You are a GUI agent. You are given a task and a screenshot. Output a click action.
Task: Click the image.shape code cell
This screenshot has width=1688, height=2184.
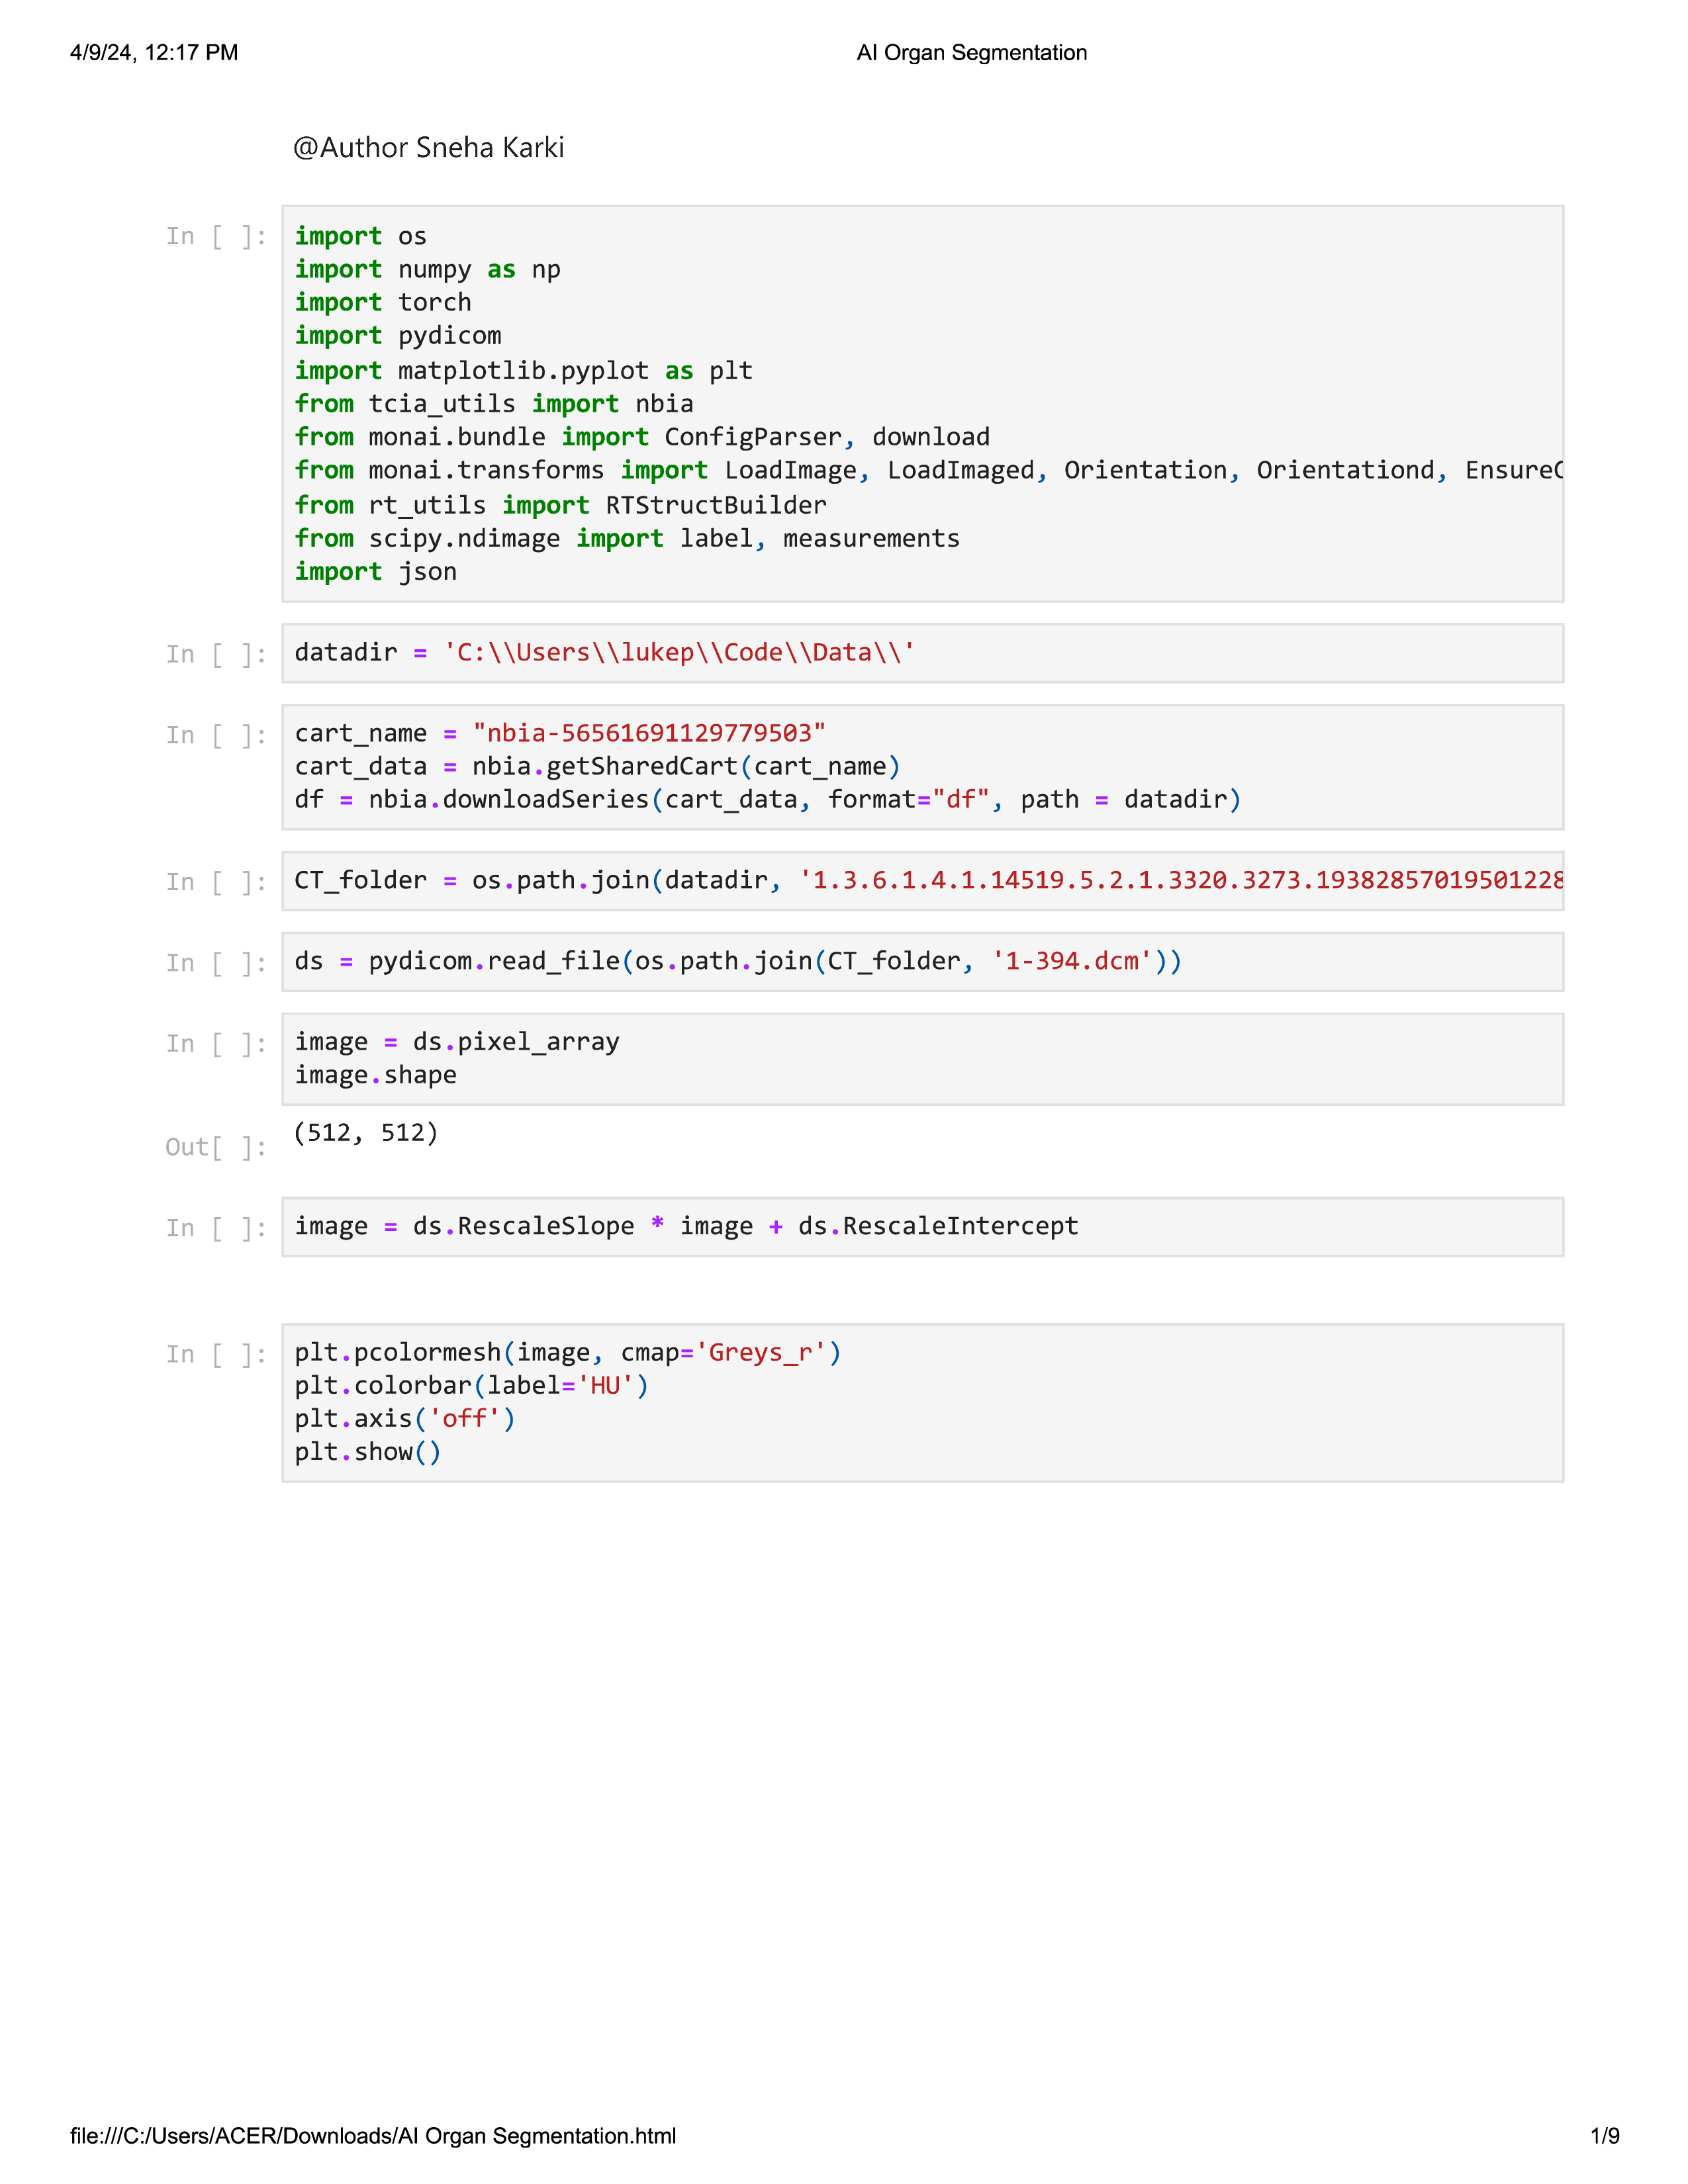click(x=922, y=1058)
